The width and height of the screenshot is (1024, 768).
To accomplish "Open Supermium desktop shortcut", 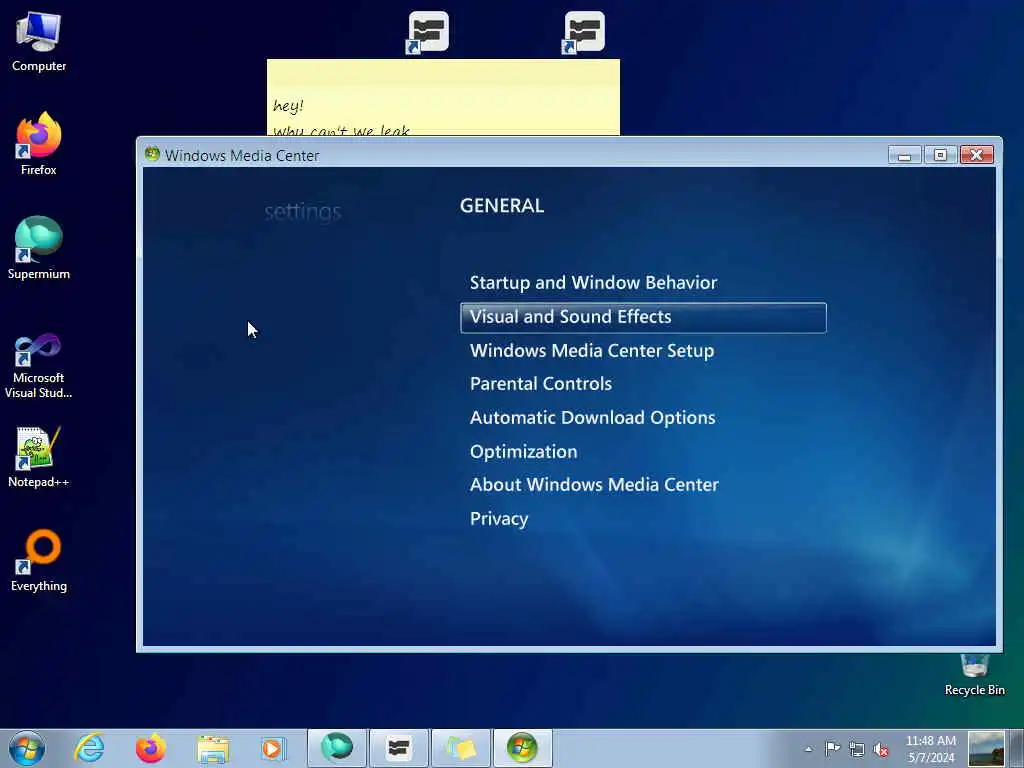I will pos(39,248).
